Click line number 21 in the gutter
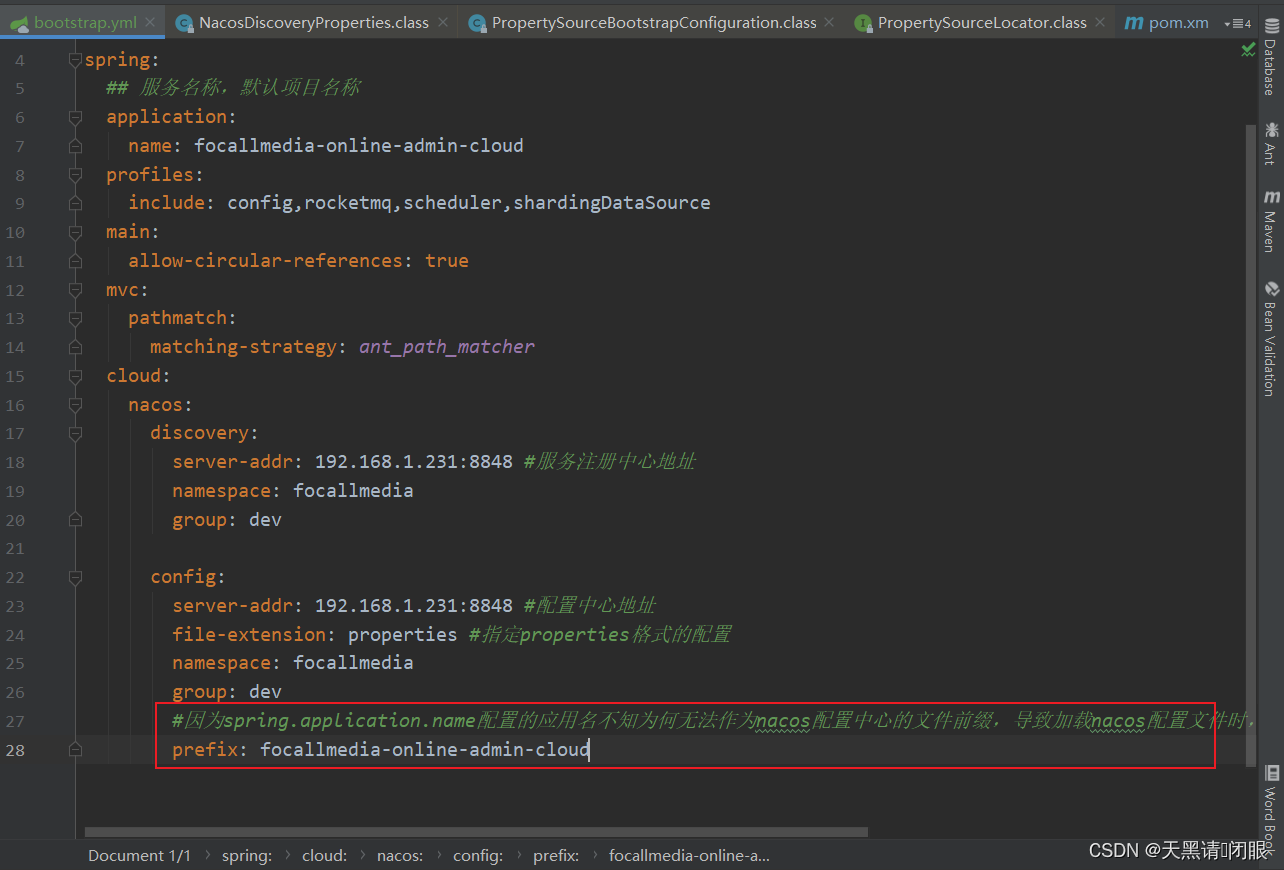This screenshot has height=870, width=1284. [x=14, y=549]
